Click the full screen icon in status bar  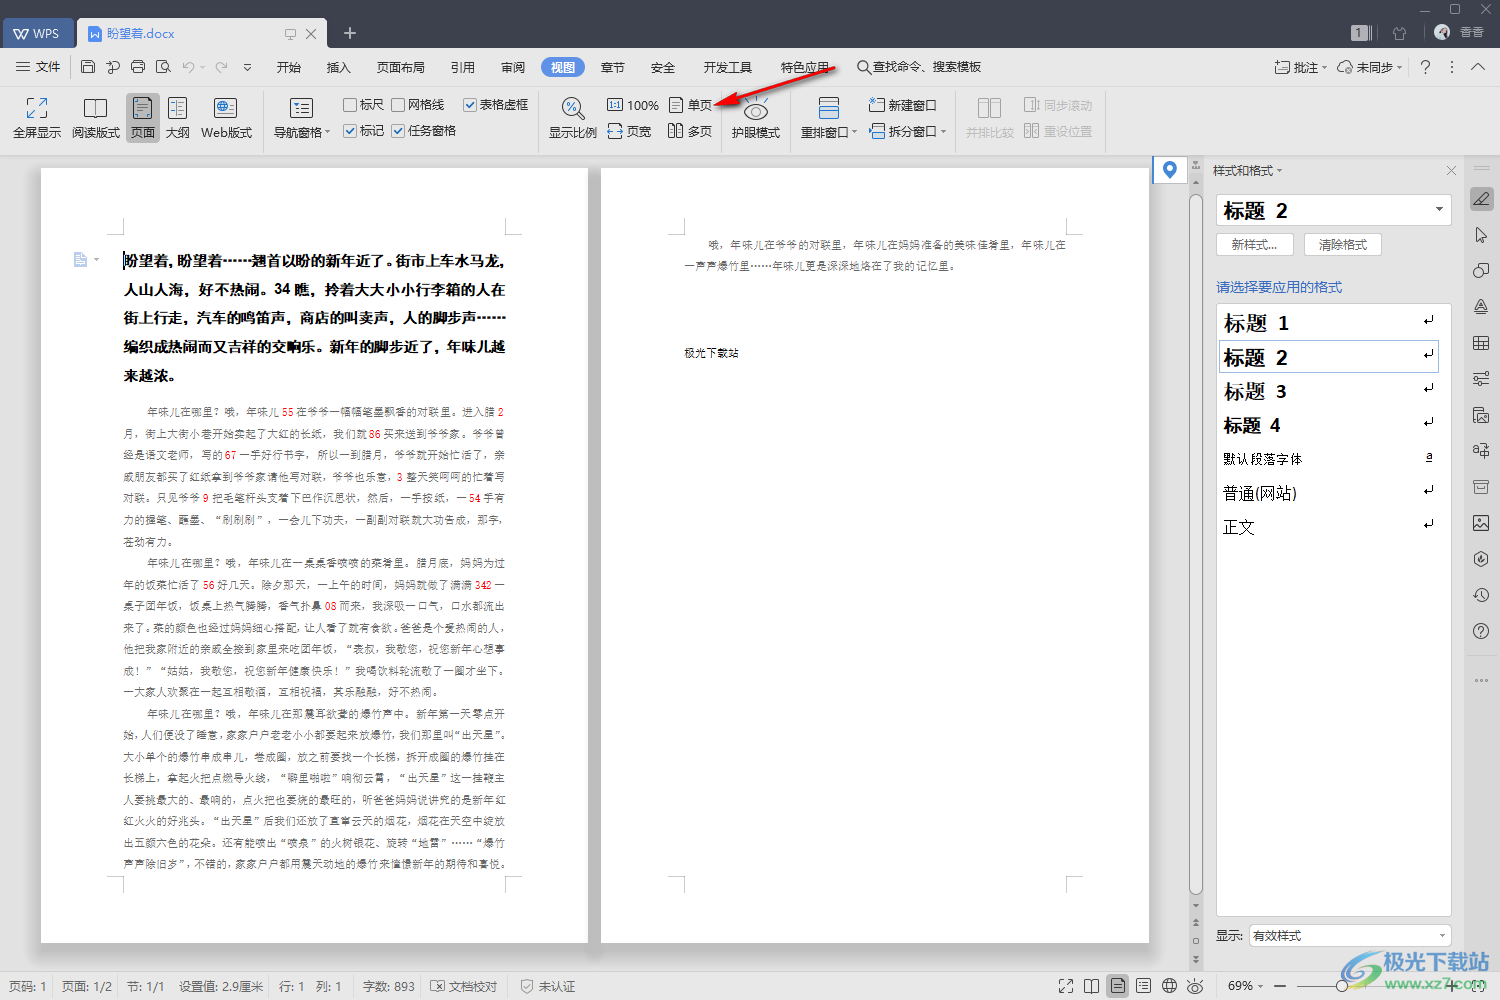click(1066, 986)
